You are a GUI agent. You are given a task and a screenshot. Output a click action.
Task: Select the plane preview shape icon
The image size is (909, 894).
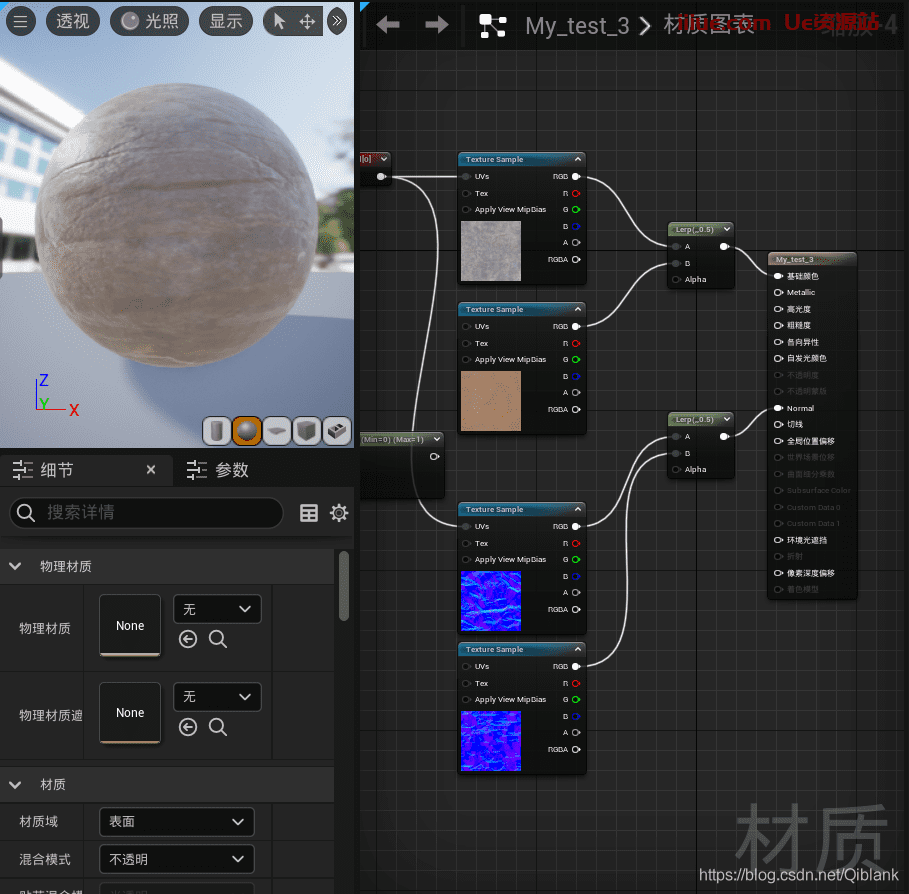click(277, 431)
